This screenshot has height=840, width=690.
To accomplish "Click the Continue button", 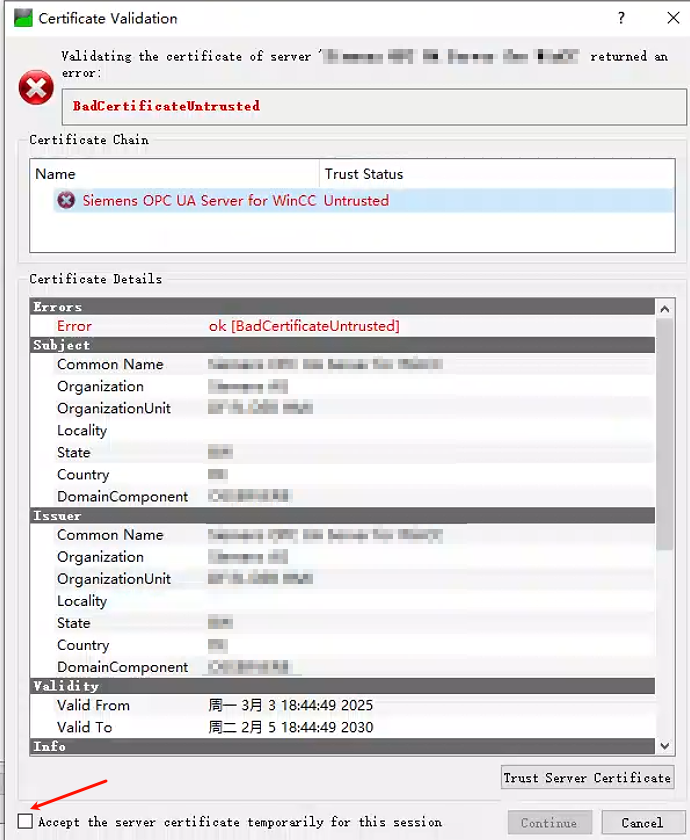I will (x=550, y=822).
